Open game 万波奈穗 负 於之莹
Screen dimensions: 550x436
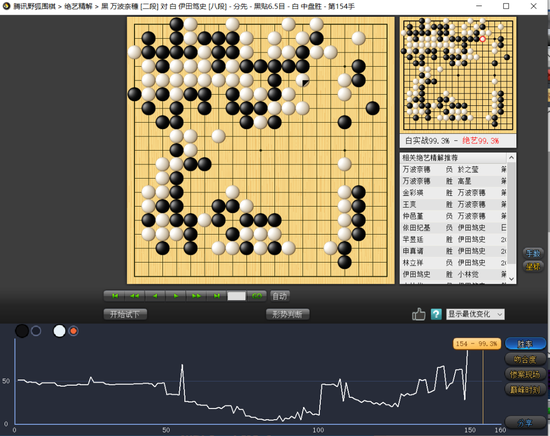454,169
